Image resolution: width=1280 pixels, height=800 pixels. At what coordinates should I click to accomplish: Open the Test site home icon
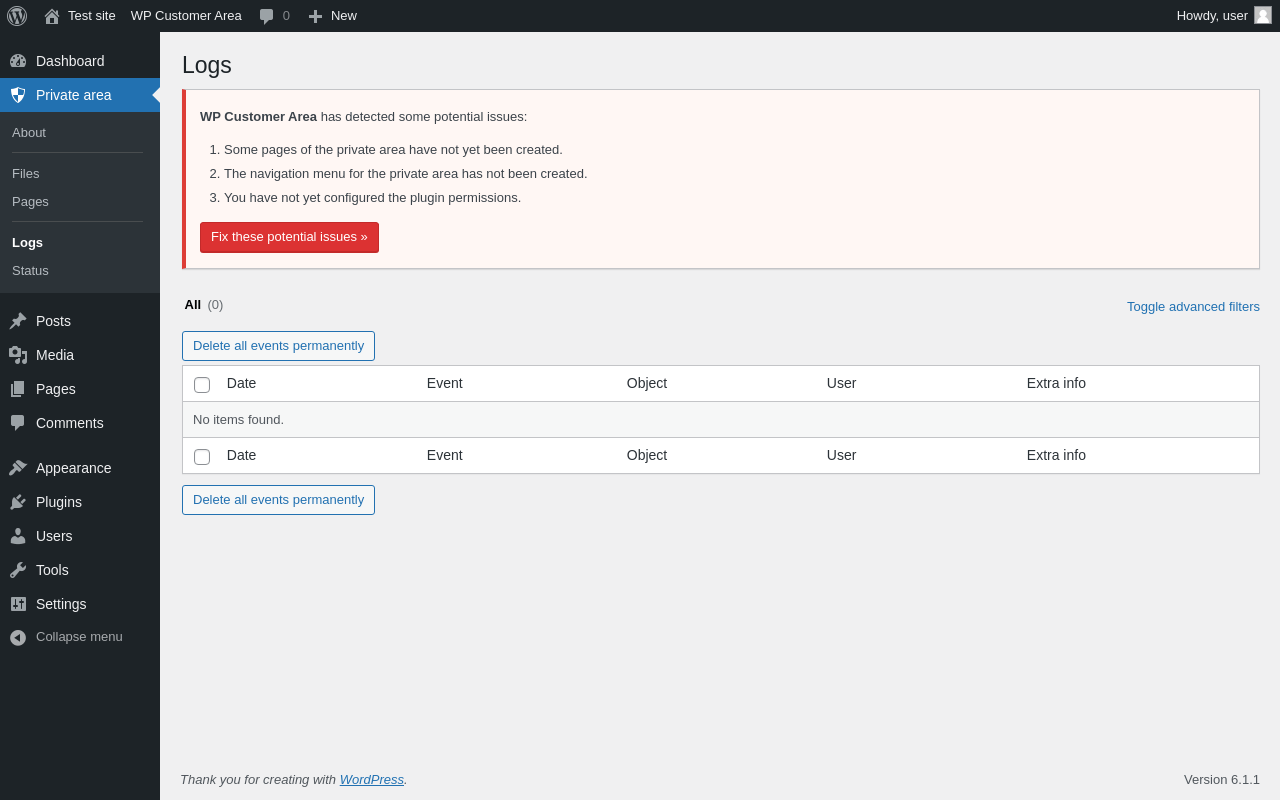pyautogui.click(x=52, y=16)
